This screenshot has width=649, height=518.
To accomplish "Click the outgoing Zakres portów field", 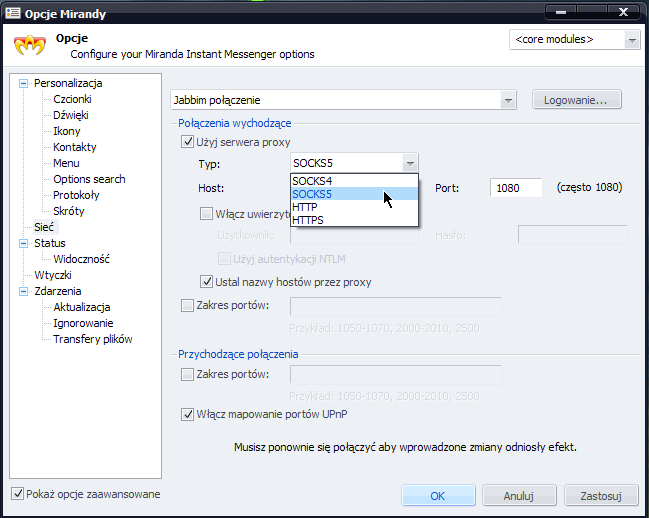I will 396,307.
